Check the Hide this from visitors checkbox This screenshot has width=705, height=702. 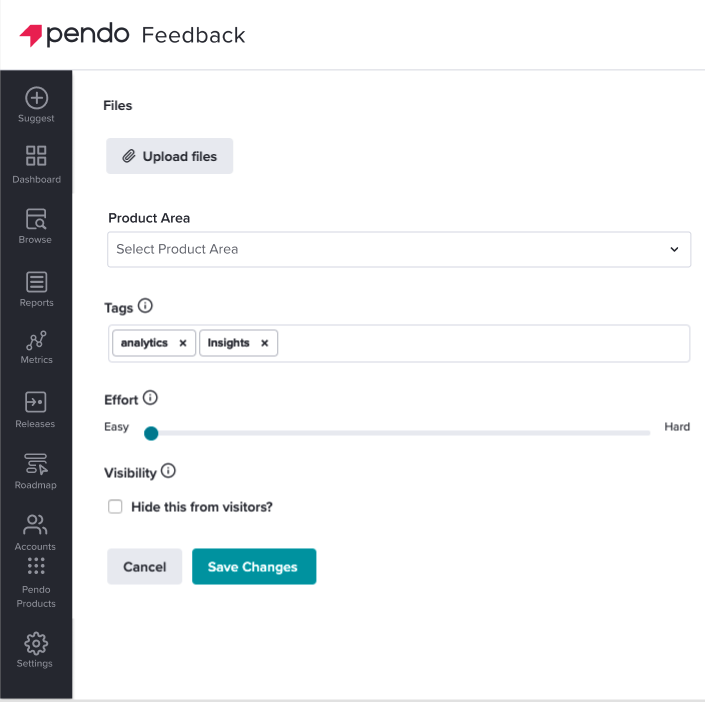115,506
